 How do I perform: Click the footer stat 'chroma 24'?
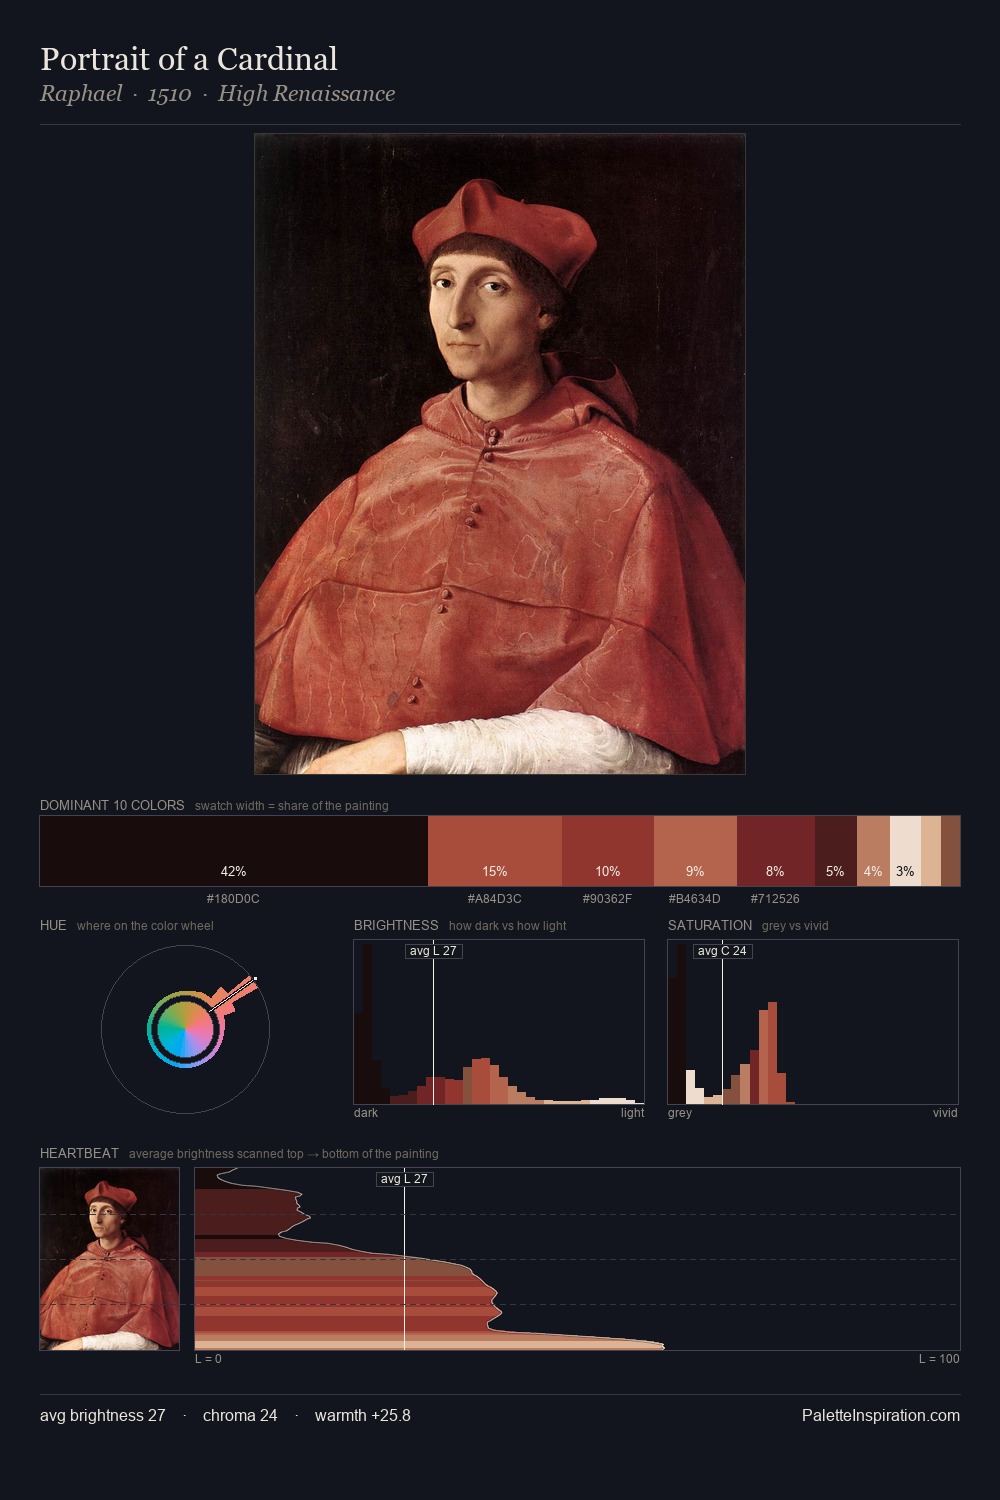tap(240, 1415)
